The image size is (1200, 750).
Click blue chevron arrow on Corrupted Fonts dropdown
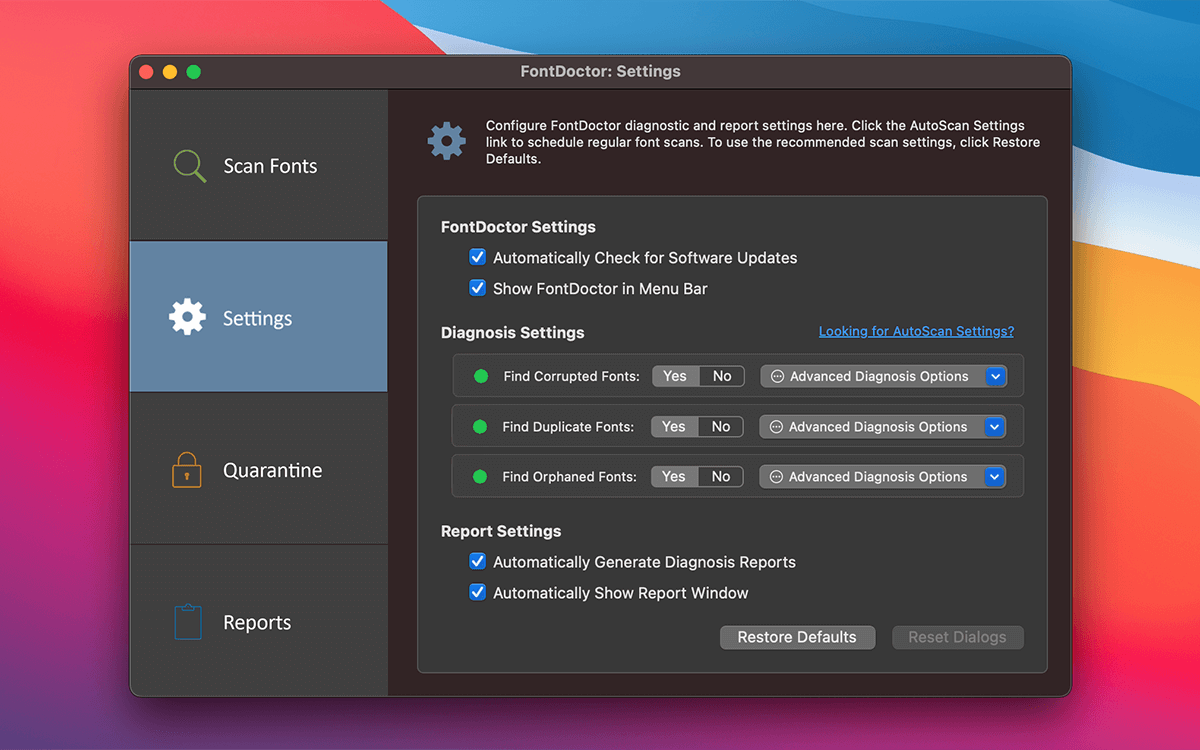(995, 376)
